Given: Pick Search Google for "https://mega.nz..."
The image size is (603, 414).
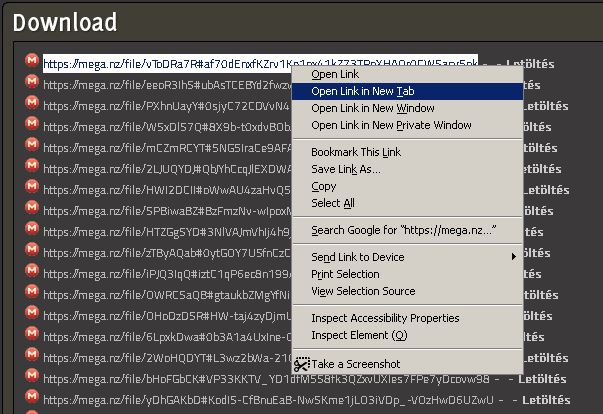Looking at the screenshot, I should [x=403, y=230].
